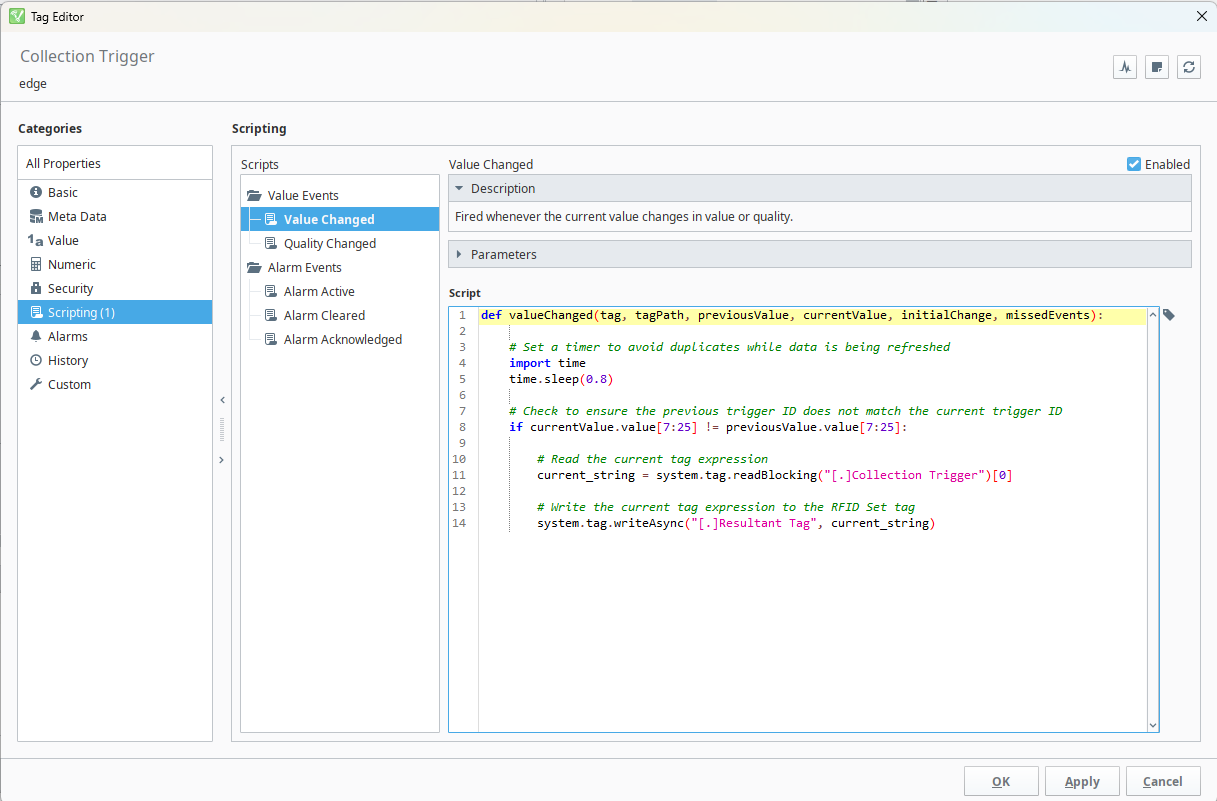Viewport: 1217px width, 801px height.
Task: Open the Security lock category
Action: (x=70, y=288)
